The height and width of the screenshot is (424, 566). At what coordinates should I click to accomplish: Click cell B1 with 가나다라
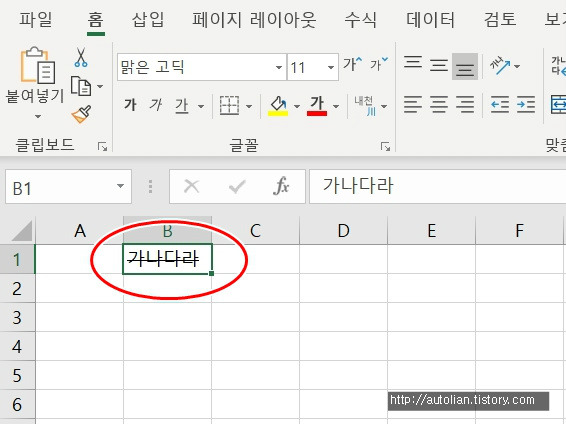click(167, 259)
